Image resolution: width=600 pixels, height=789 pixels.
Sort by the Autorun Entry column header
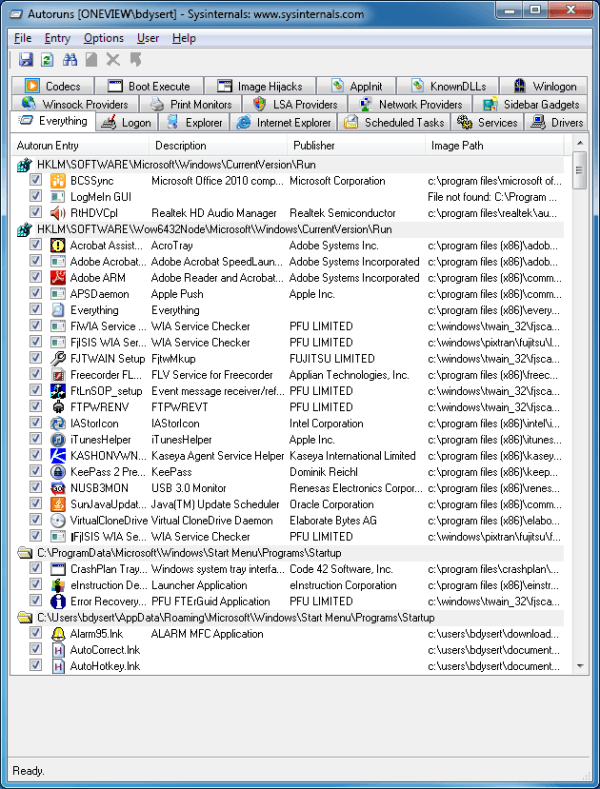tap(81, 145)
